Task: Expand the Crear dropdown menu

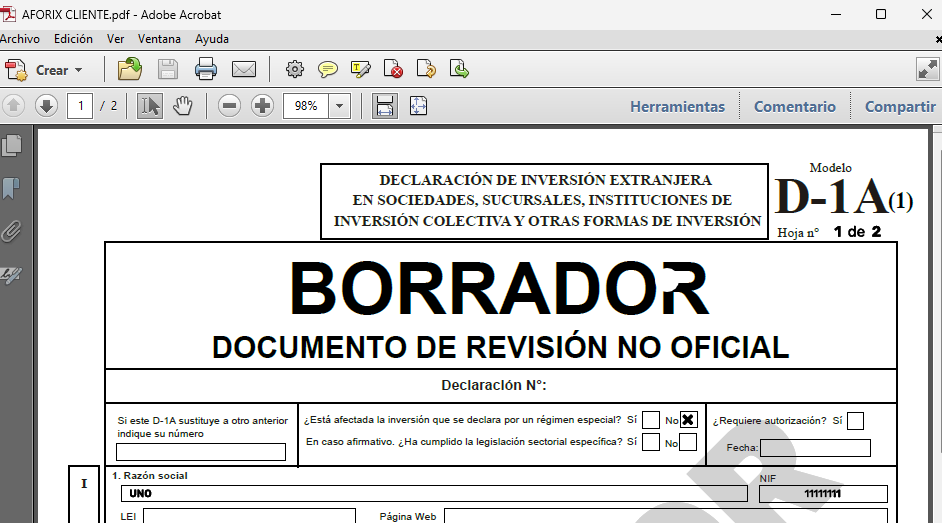Action: click(78, 71)
